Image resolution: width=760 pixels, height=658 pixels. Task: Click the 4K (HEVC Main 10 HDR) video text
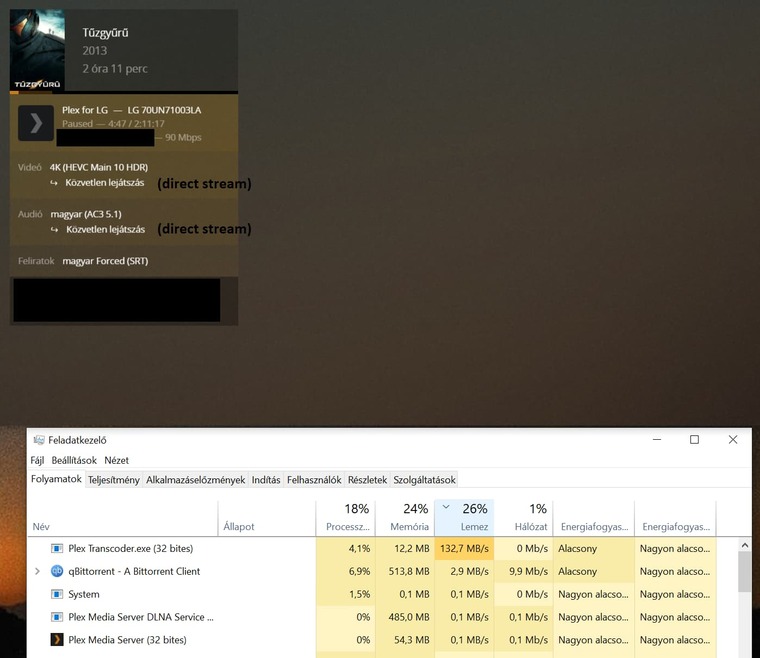point(99,167)
